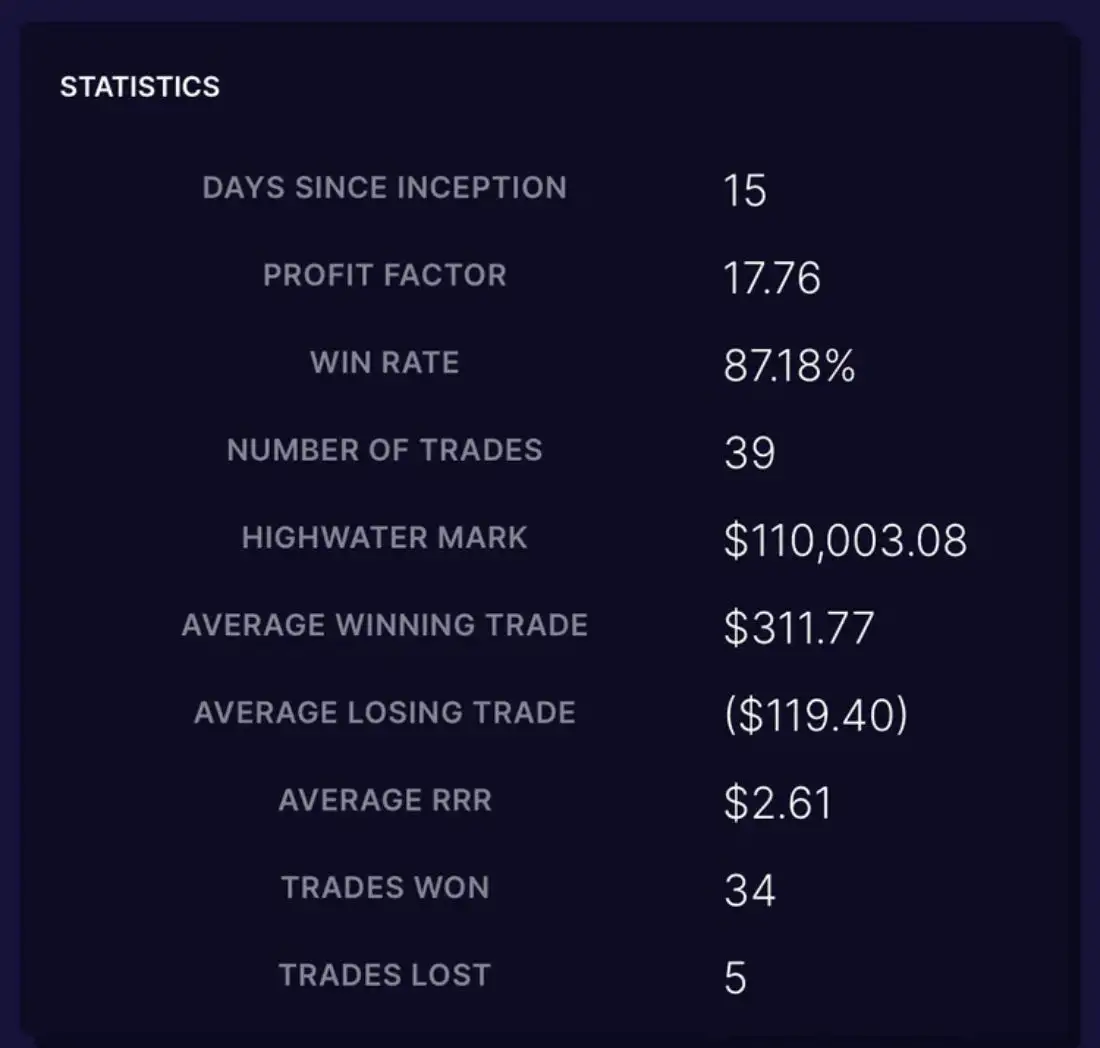Select the profit factor value 17.76
The height and width of the screenshot is (1048, 1100).
771,278
